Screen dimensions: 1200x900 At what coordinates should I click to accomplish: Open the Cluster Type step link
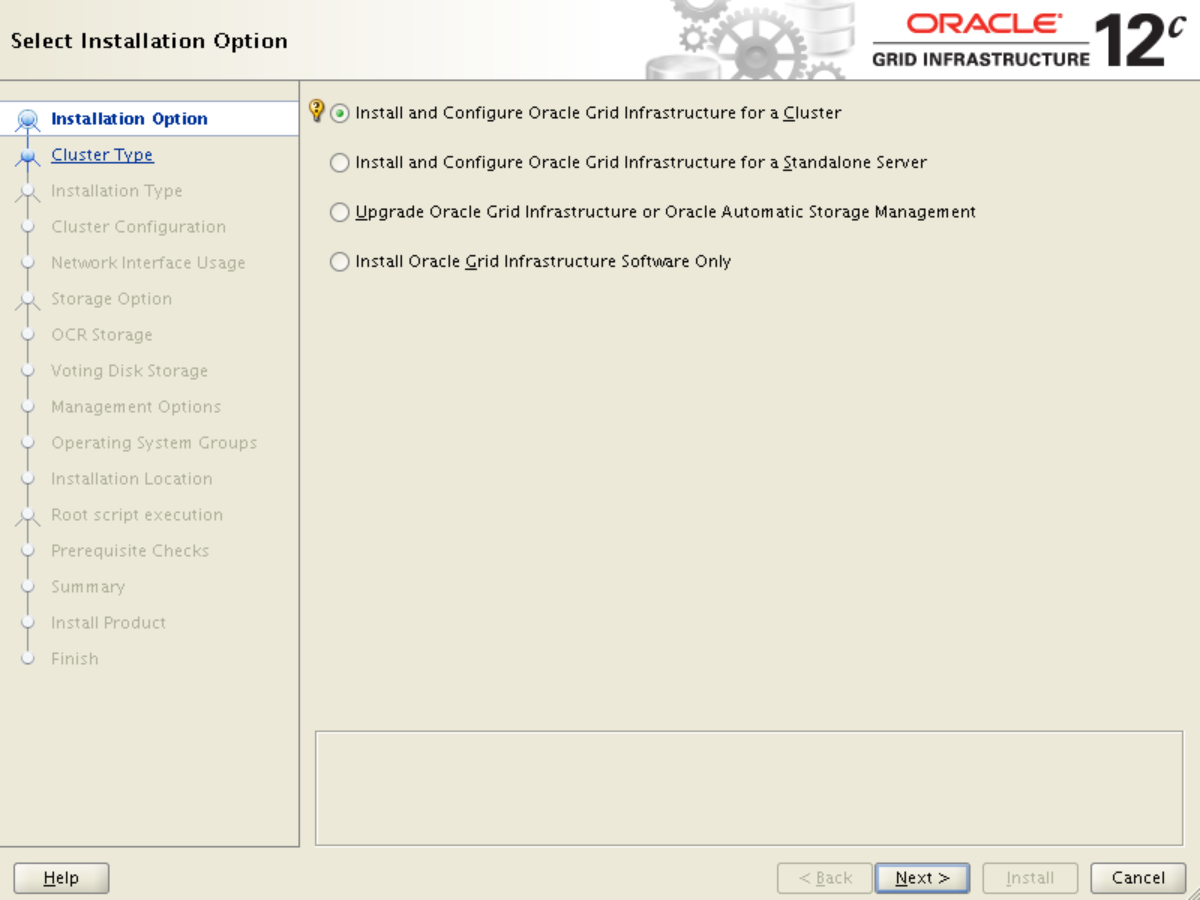tap(102, 155)
